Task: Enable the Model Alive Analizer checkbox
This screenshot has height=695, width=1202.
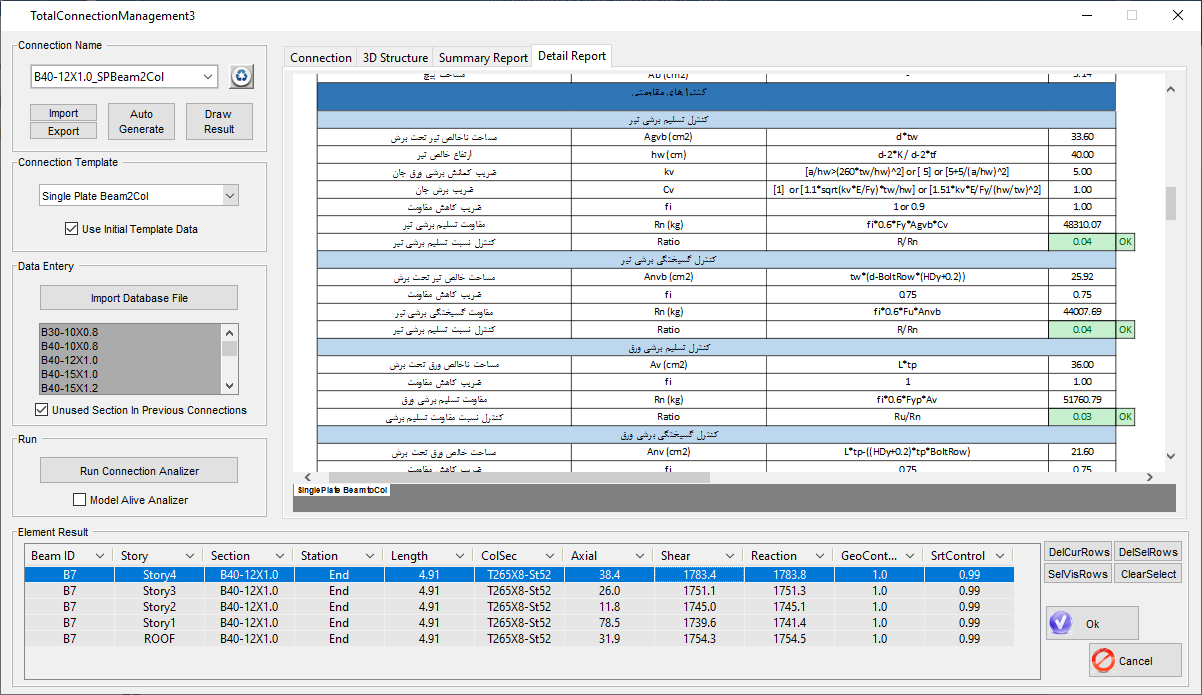Action: click(x=80, y=500)
